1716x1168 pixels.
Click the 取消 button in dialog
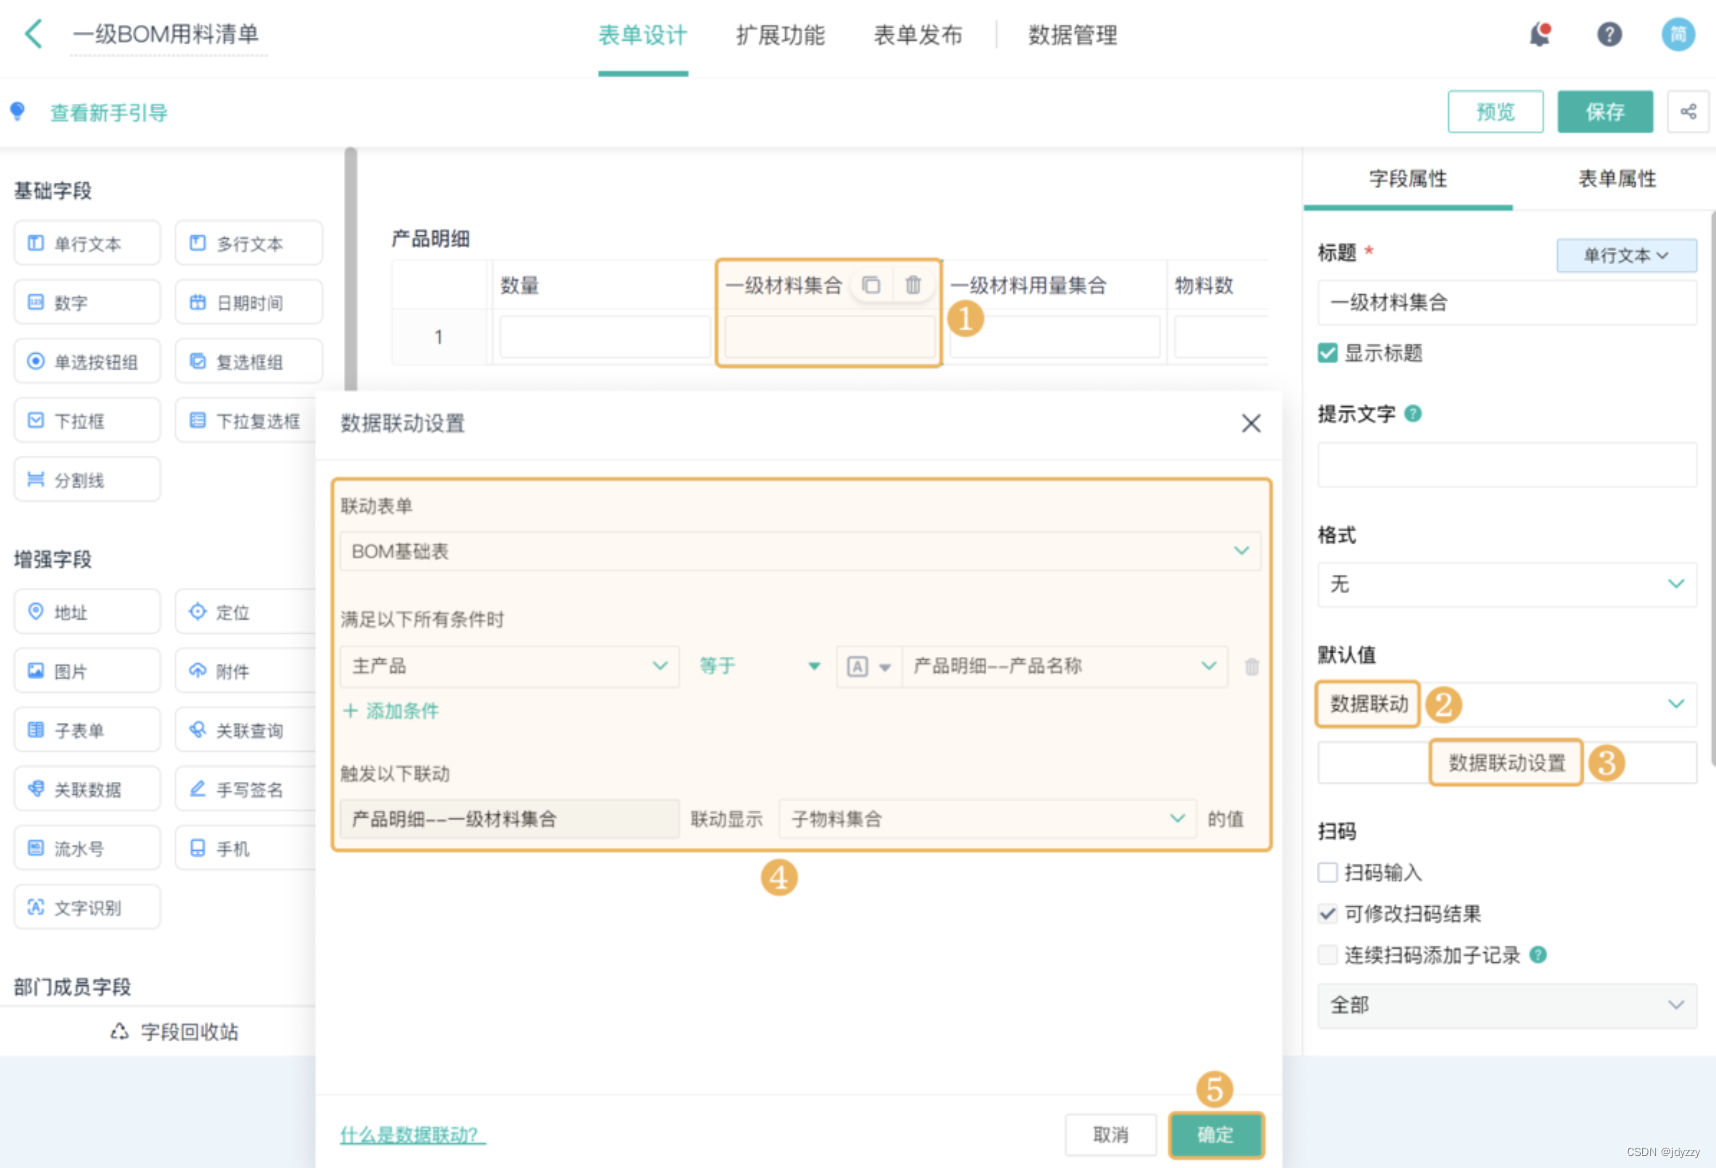tap(1111, 1135)
